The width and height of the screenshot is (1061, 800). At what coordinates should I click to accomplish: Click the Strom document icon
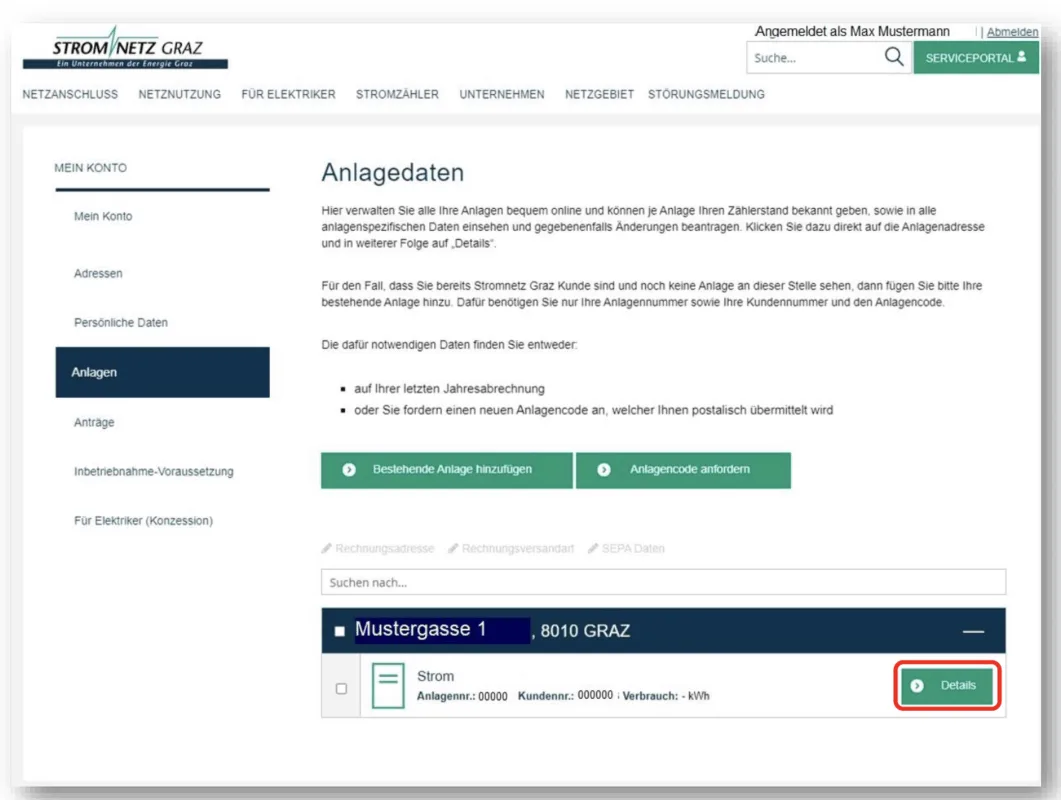(x=388, y=686)
